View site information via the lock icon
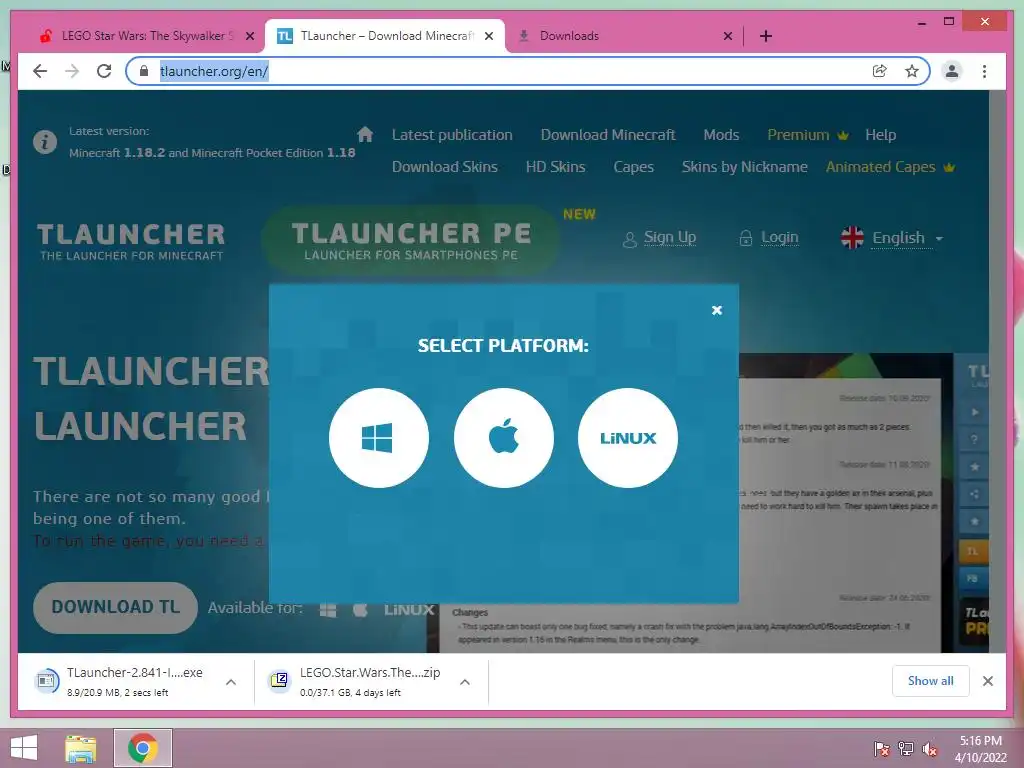The height and width of the screenshot is (768, 1024). point(144,71)
